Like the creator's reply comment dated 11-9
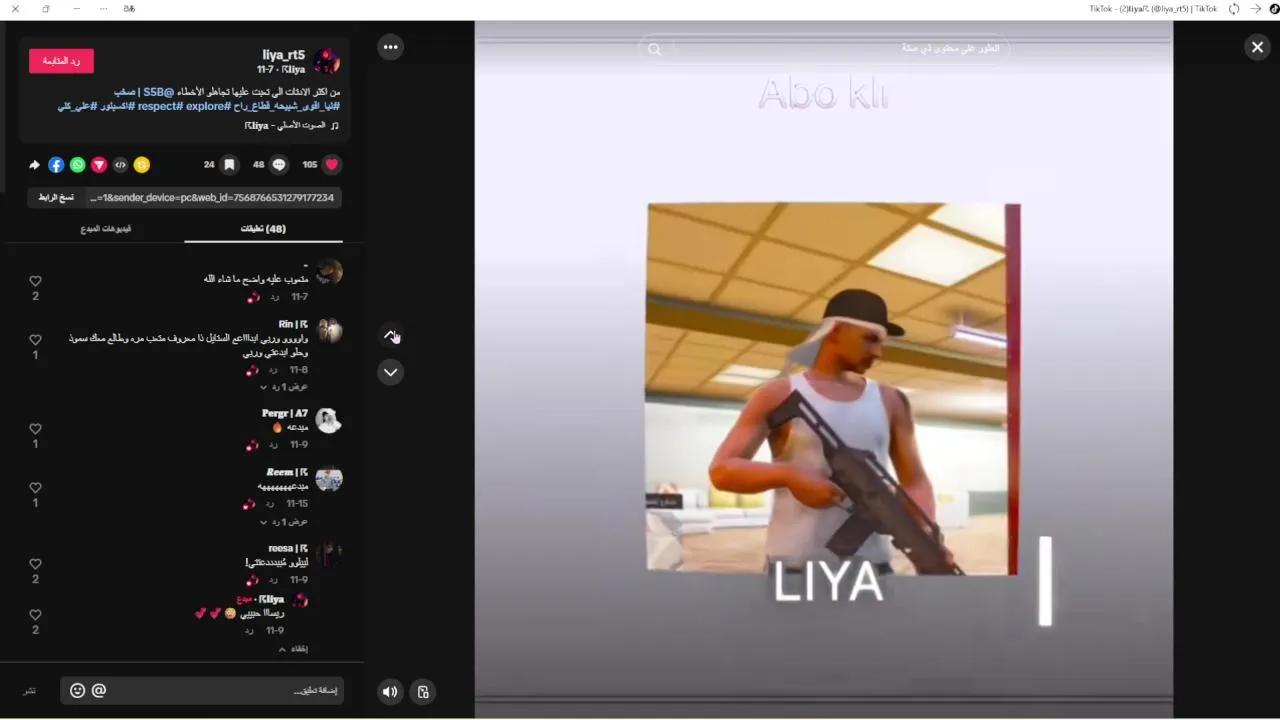 [x=35, y=615]
